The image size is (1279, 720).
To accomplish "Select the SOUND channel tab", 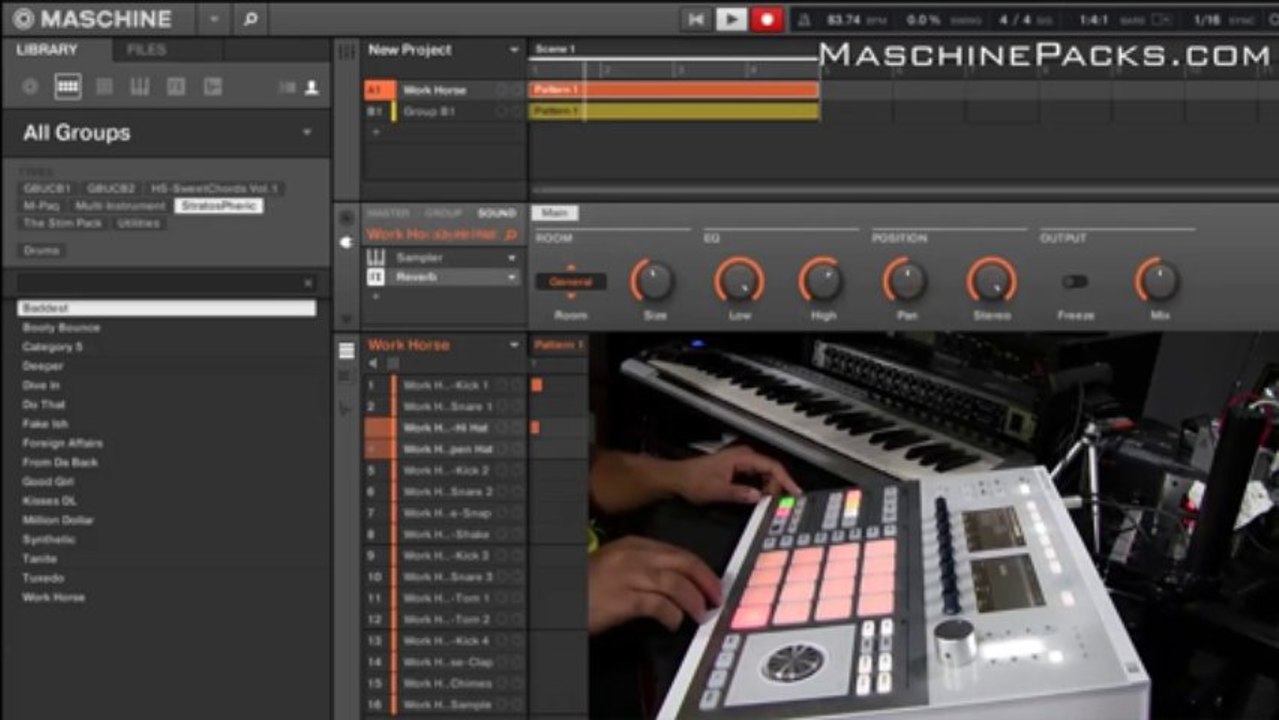I will pos(497,213).
